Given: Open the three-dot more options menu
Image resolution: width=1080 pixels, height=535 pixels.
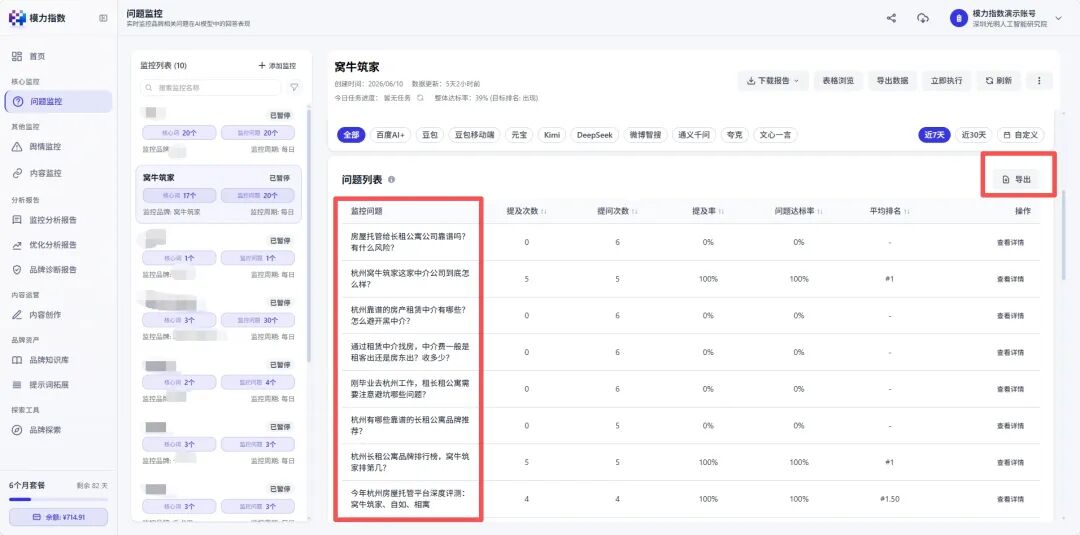Looking at the screenshot, I should pos(1039,81).
